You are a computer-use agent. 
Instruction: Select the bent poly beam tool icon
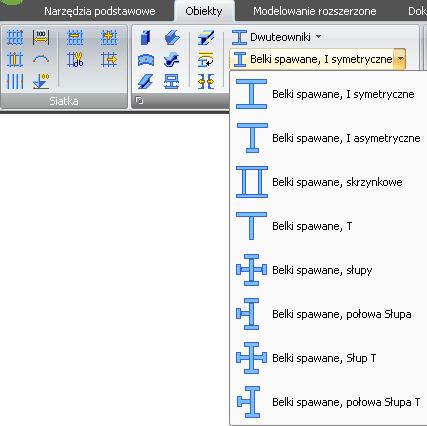tap(172, 60)
